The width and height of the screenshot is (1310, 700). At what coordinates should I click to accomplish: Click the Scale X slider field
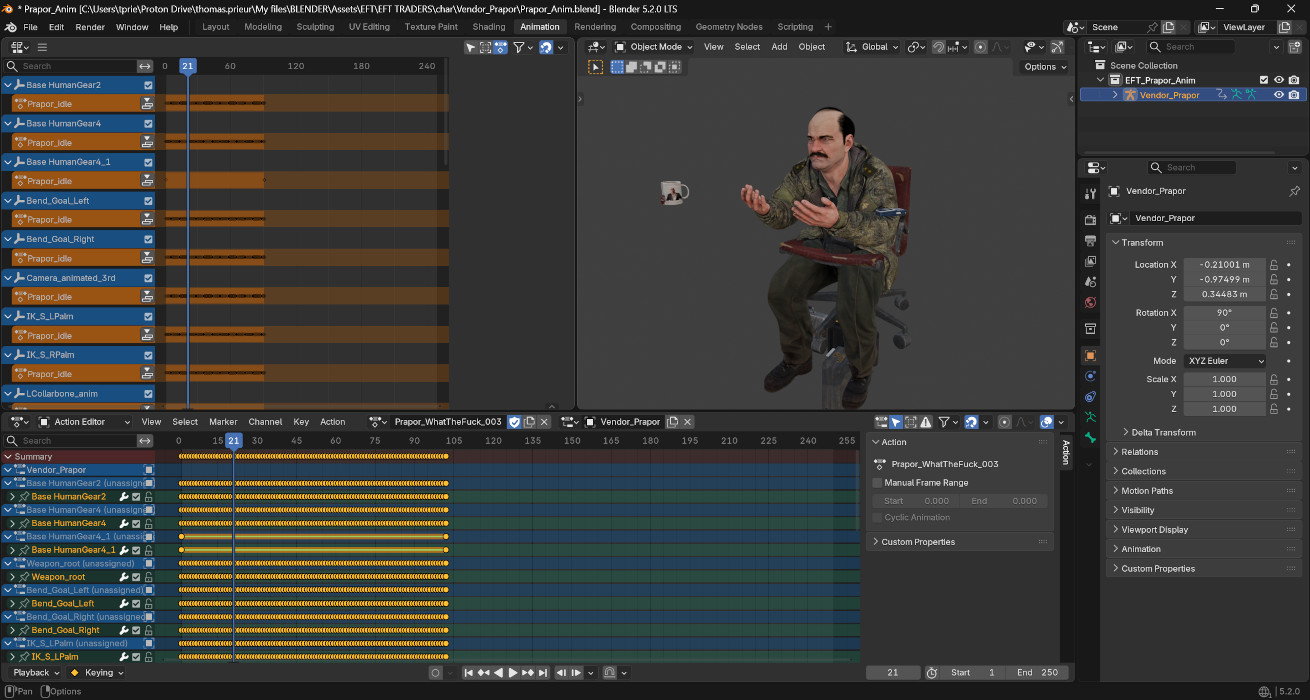click(x=1225, y=380)
